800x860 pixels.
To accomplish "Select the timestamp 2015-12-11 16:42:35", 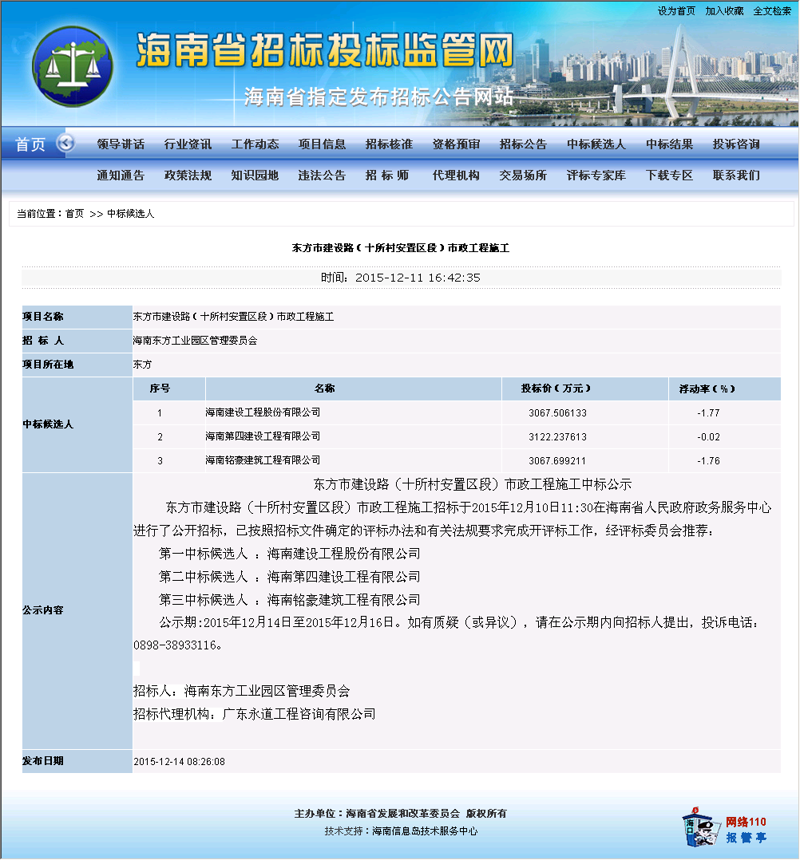I will point(417,278).
